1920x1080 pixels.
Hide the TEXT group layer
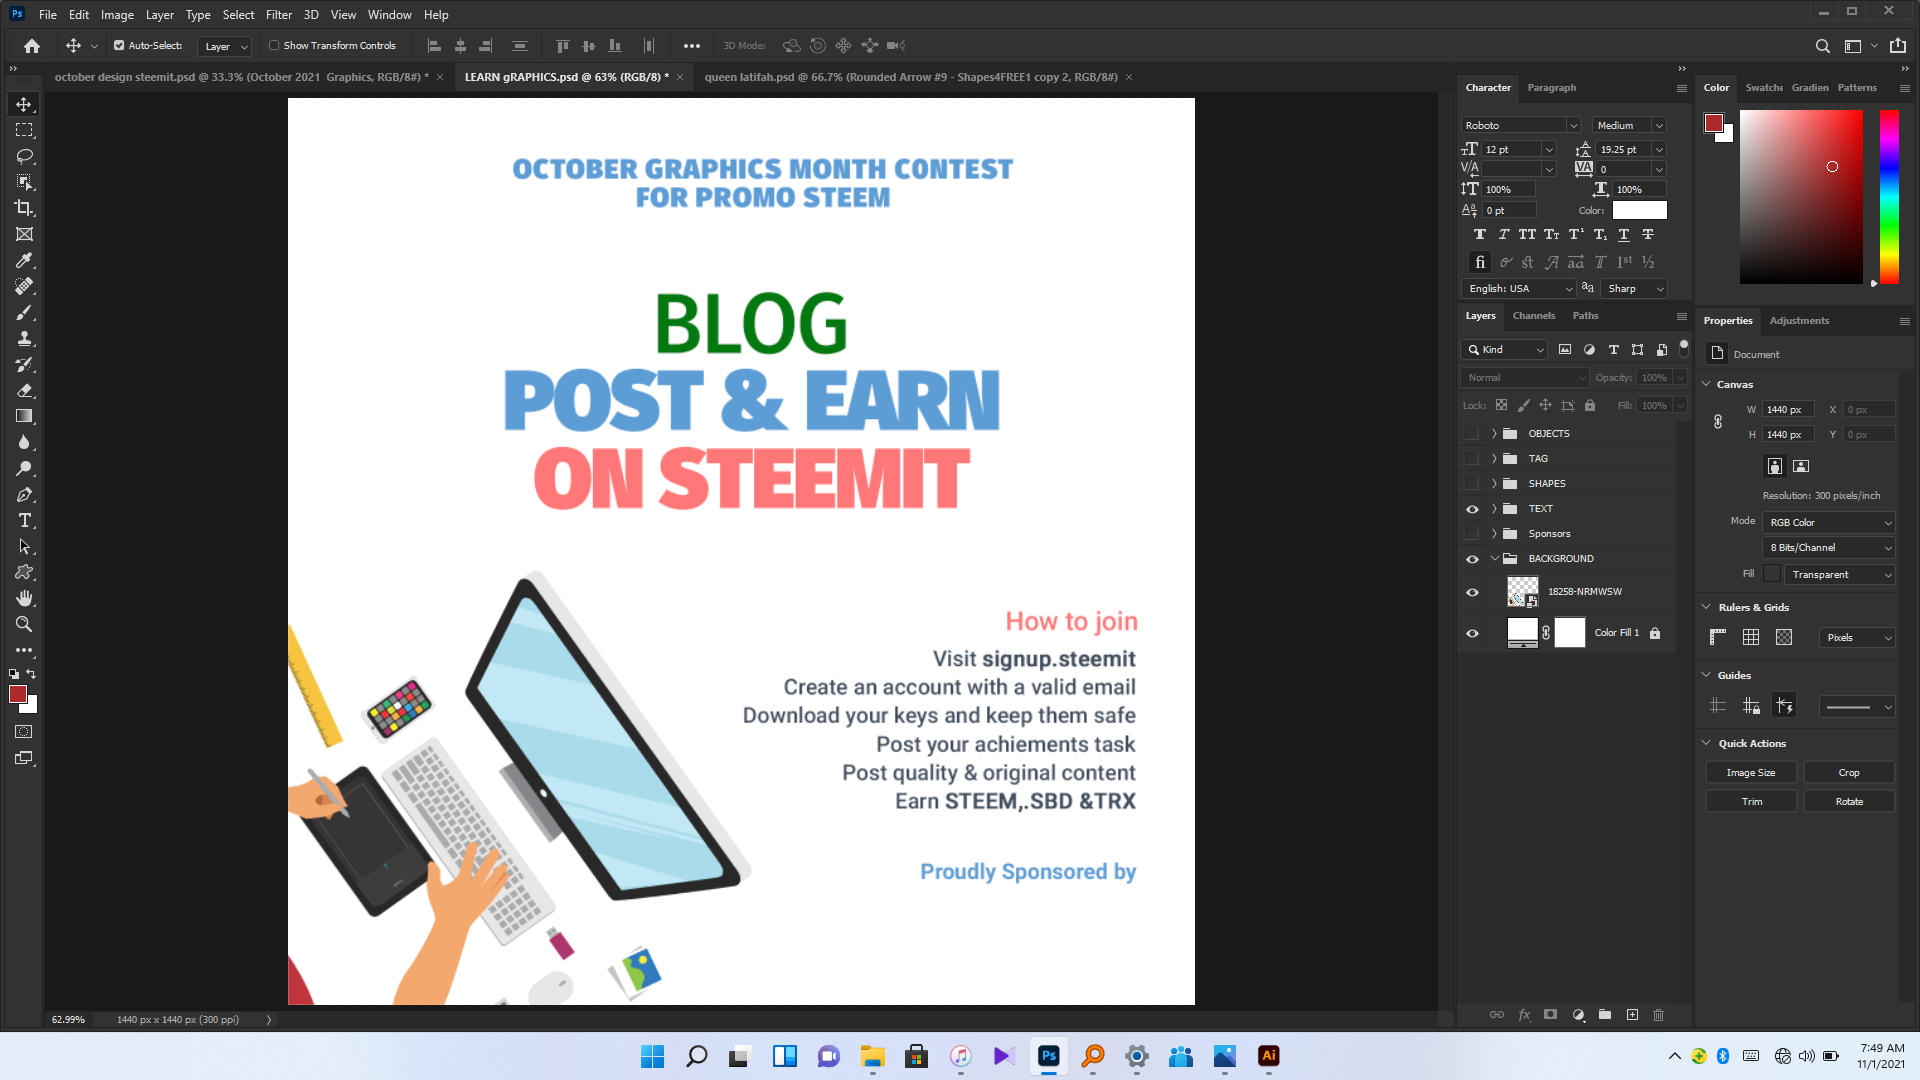1472,509
